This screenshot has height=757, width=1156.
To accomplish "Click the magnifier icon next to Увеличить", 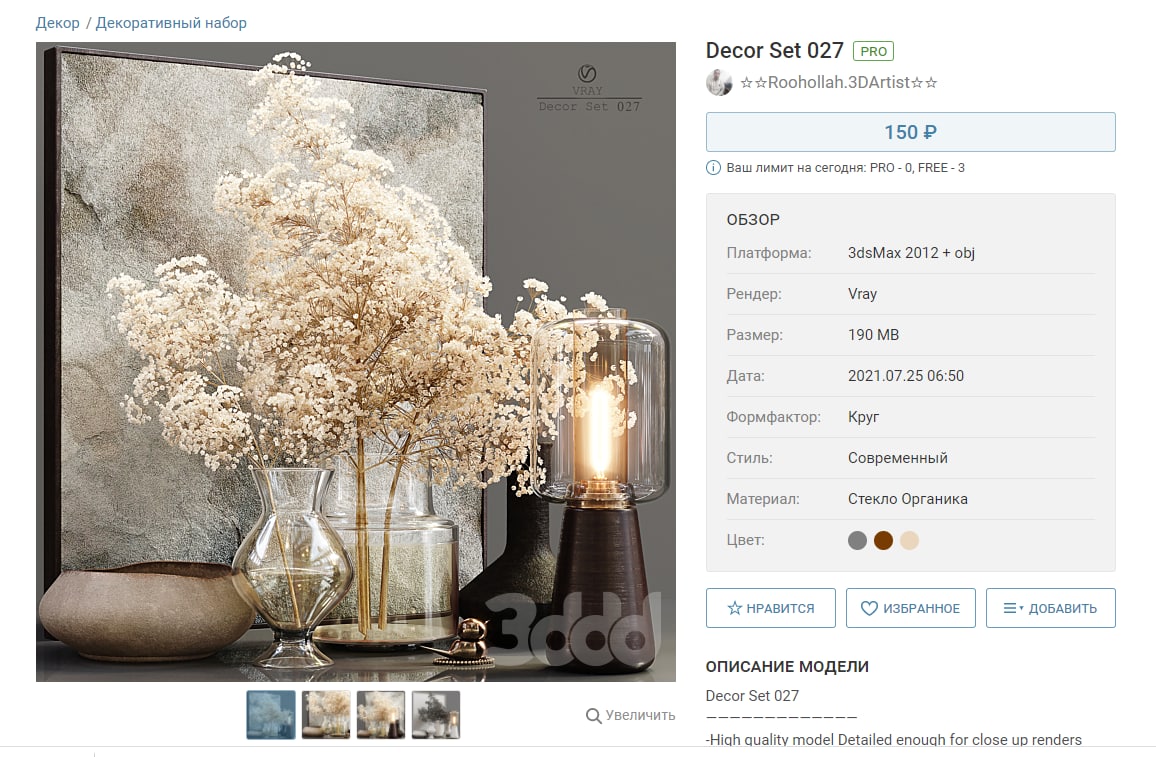I will (x=593, y=716).
